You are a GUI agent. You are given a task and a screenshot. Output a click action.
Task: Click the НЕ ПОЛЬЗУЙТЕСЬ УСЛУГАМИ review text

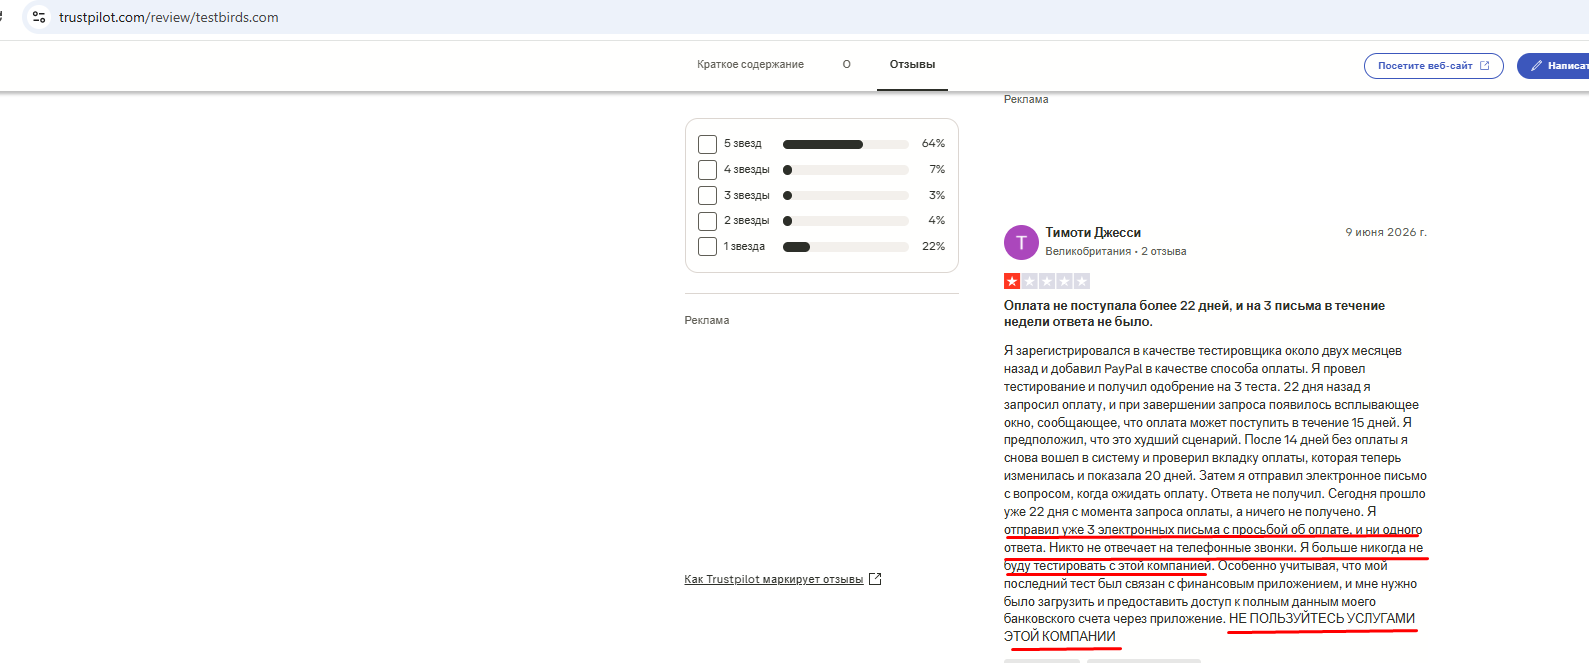pos(1322,618)
